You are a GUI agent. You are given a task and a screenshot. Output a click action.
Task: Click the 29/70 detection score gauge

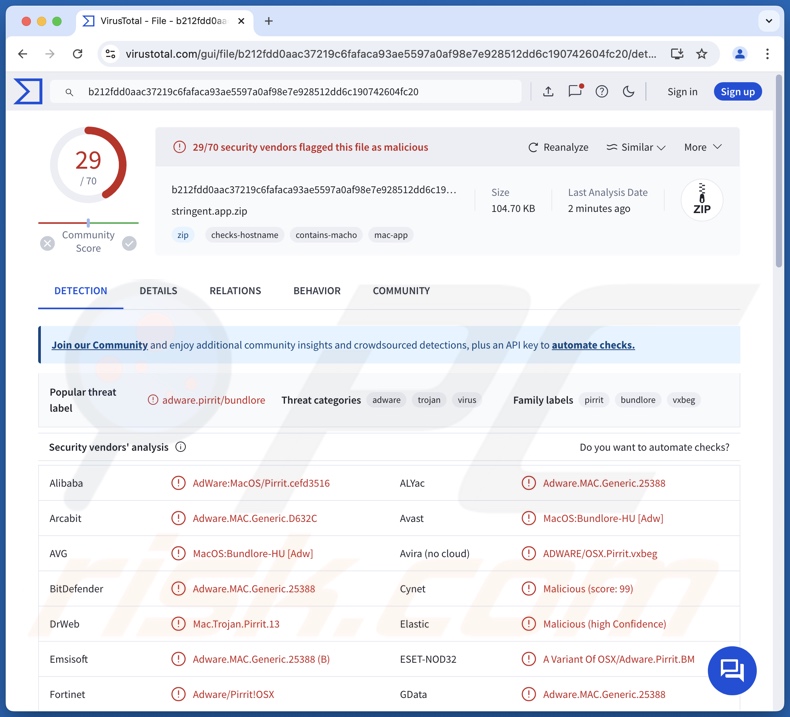point(88,165)
